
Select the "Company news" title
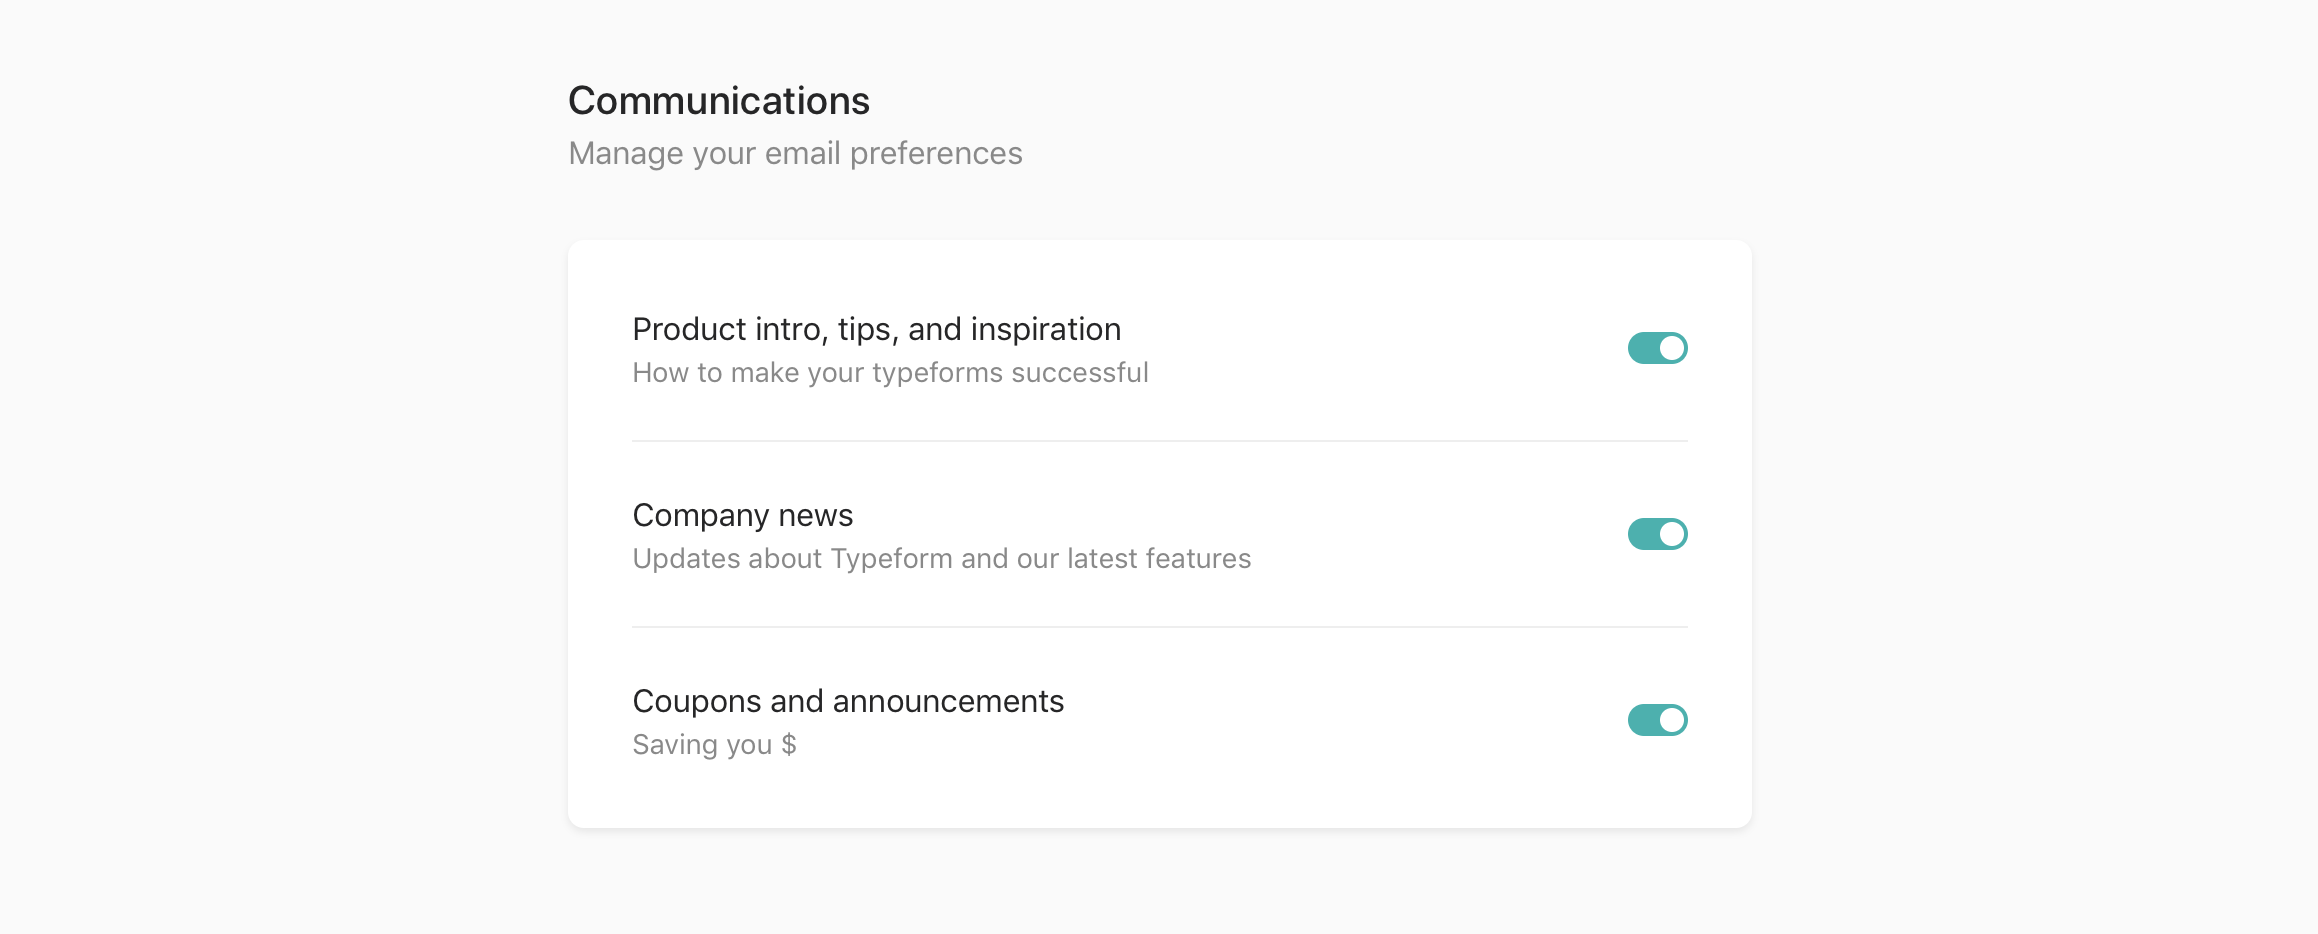[x=743, y=515]
